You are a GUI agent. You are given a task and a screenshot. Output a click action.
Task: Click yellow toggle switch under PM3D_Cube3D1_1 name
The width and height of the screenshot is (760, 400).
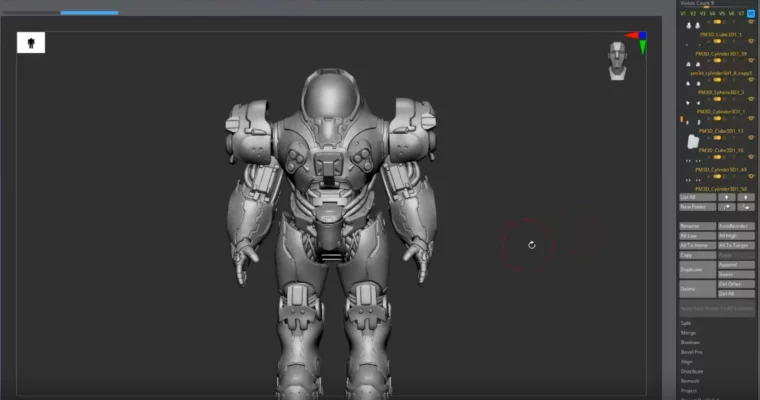(717, 41)
